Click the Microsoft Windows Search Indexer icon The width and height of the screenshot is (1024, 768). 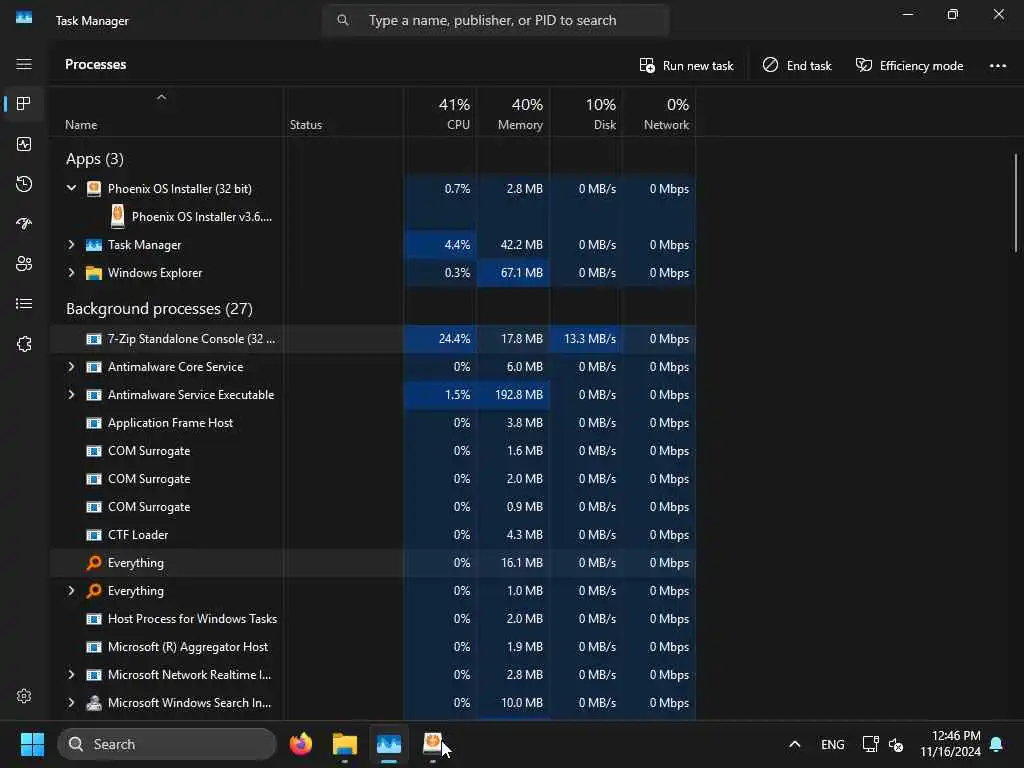point(94,703)
